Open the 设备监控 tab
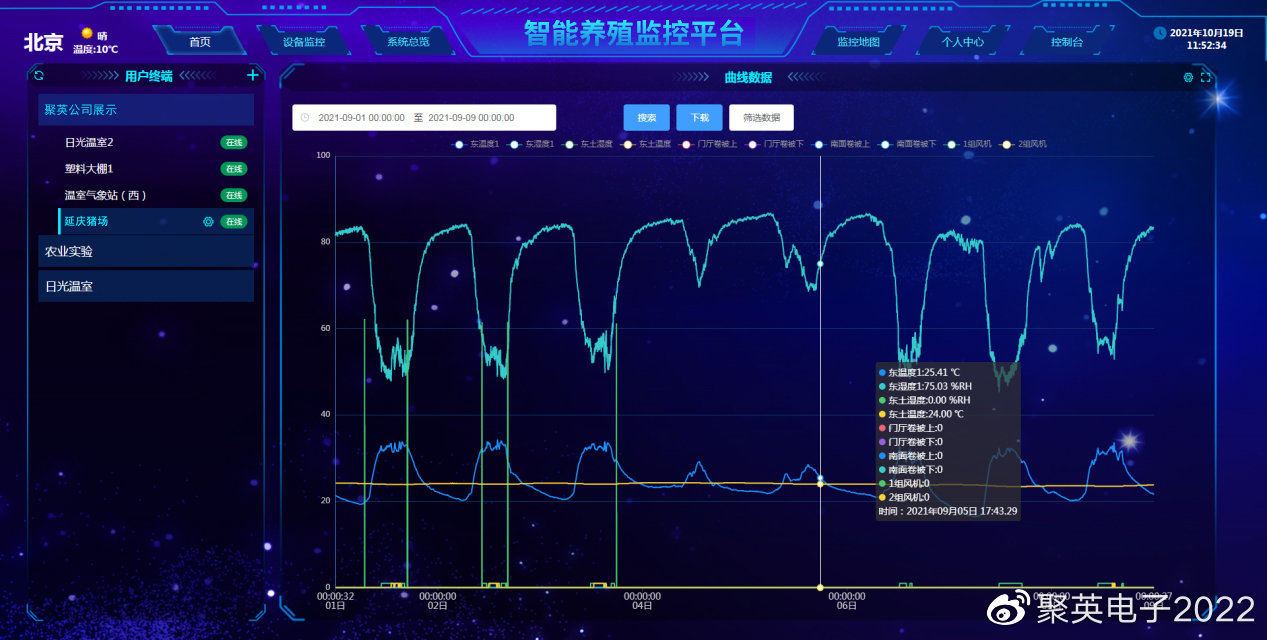This screenshot has height=640, width=1267. (x=304, y=42)
